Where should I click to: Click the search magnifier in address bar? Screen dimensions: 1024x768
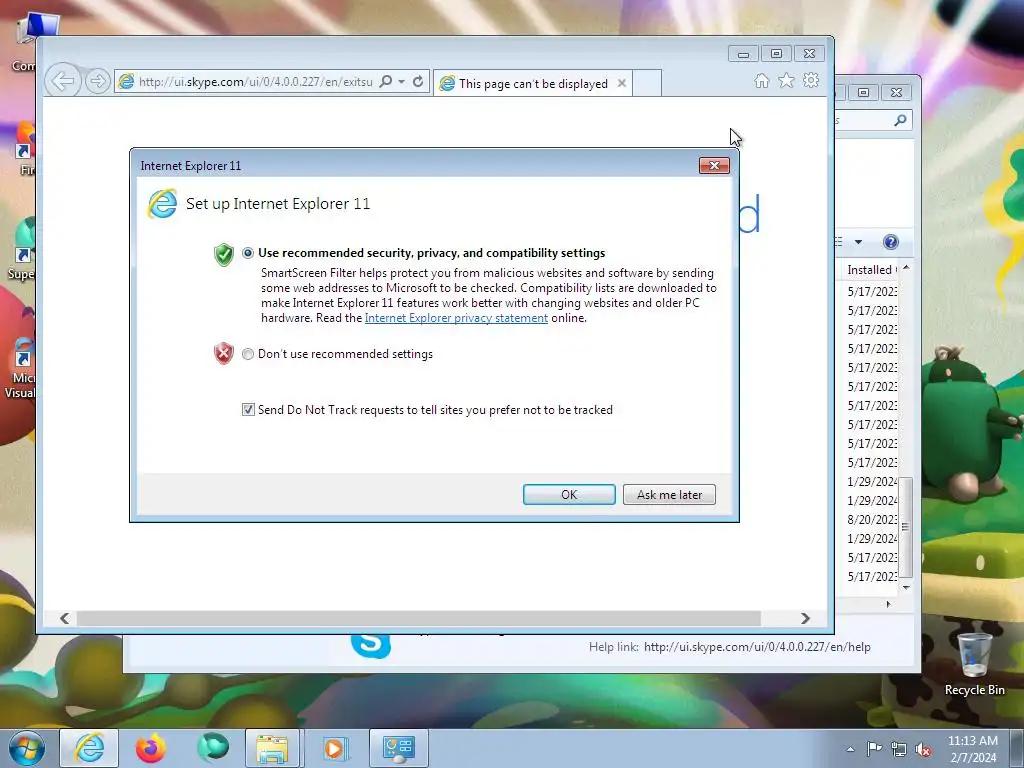tap(386, 82)
